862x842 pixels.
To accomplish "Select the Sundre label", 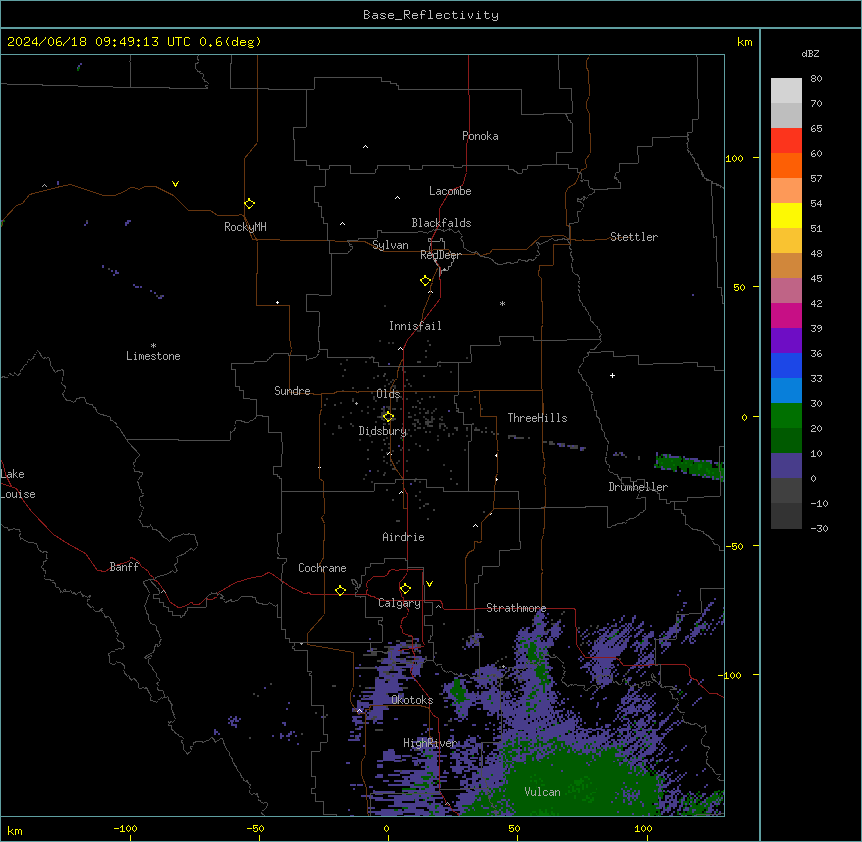I will (x=292, y=391).
